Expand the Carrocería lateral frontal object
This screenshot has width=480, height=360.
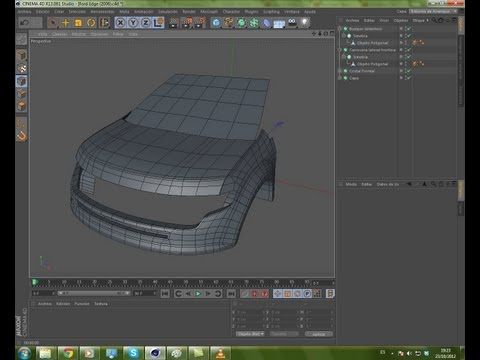pyautogui.click(x=340, y=50)
